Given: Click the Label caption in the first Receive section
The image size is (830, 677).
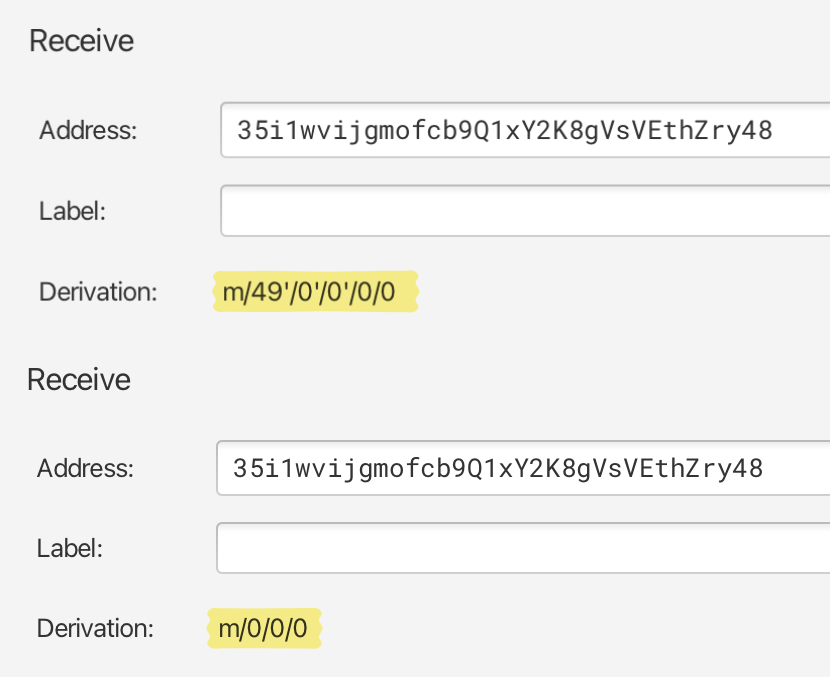Looking at the screenshot, I should [x=72, y=211].
